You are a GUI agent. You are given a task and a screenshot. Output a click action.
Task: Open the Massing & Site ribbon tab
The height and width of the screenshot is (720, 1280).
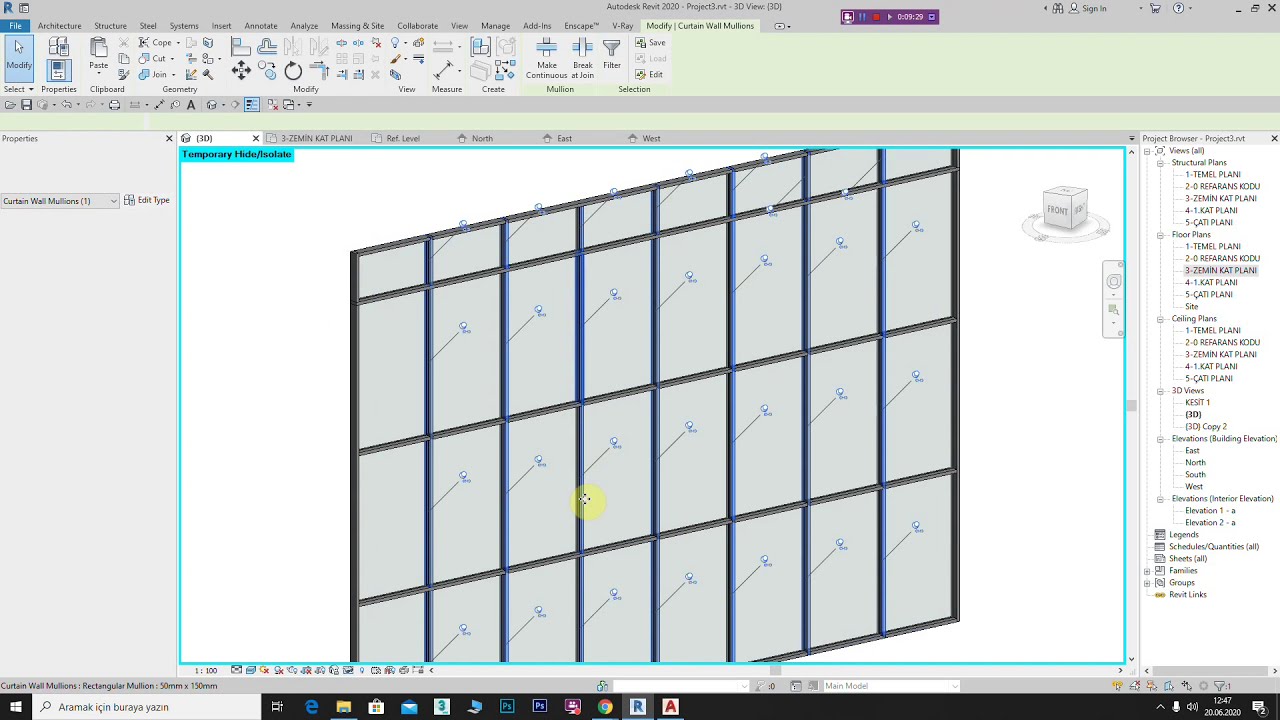357,26
